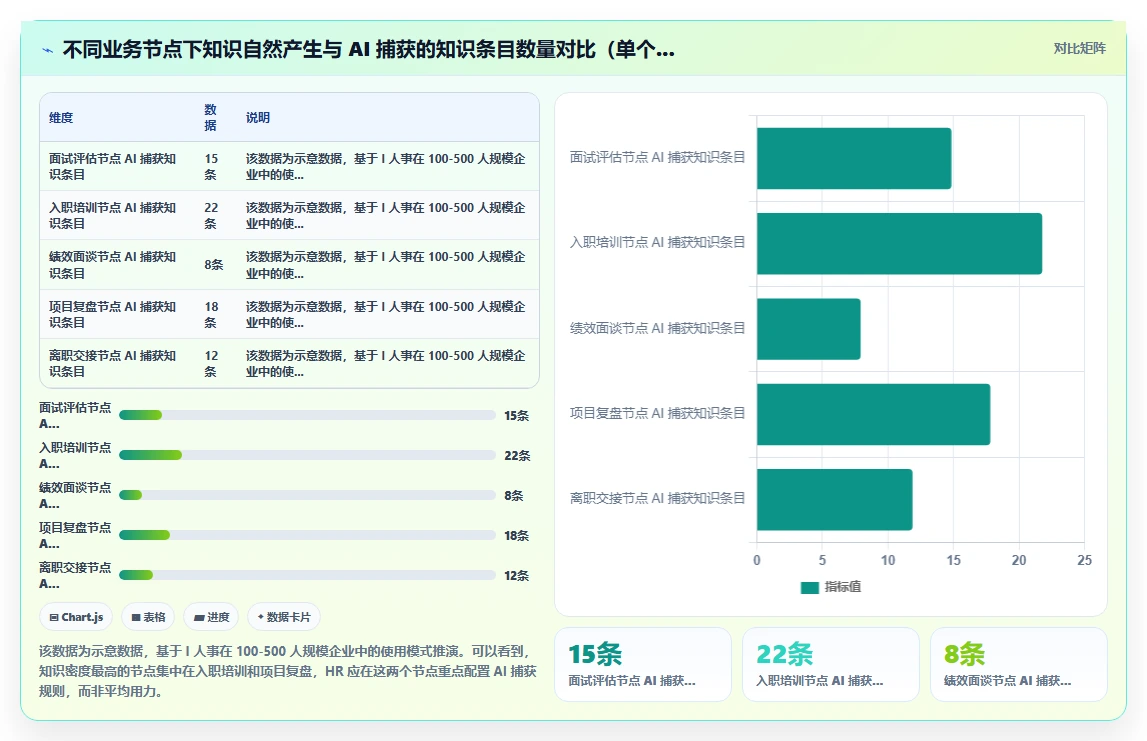1147x741 pixels.
Task: Click the 离职交接节点 chart bar
Action: [835, 500]
